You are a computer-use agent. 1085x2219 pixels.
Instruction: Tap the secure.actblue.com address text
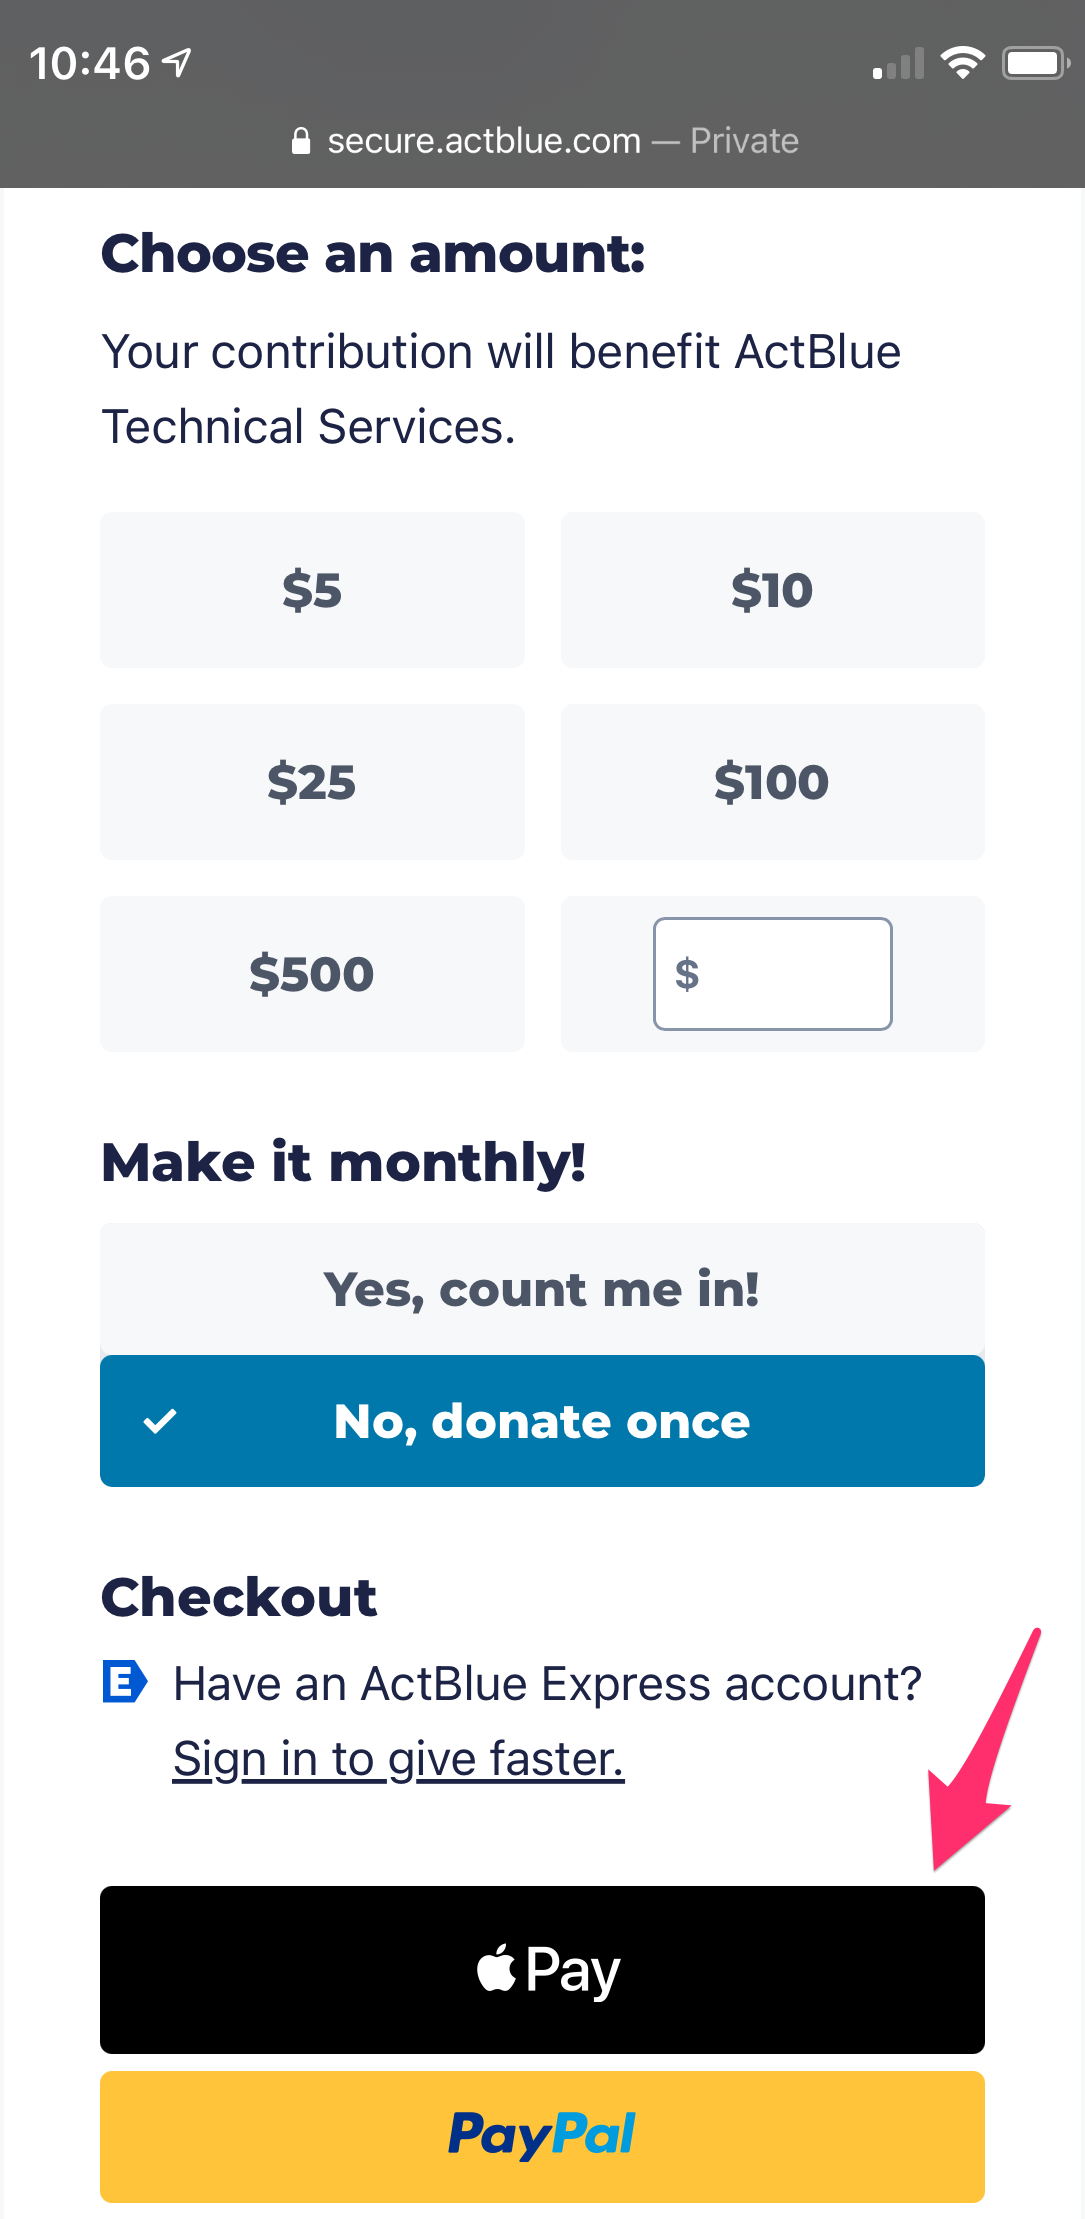pyautogui.click(x=484, y=142)
